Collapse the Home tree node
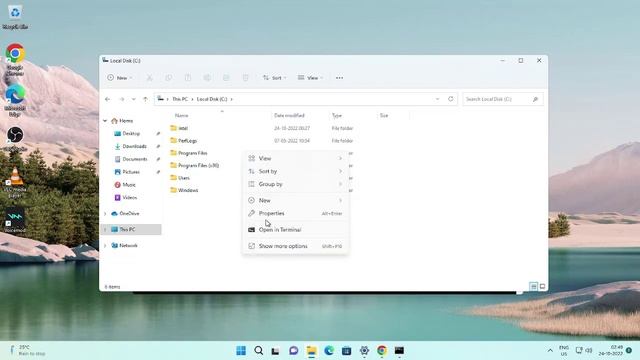This screenshot has height=360, width=640. point(105,121)
